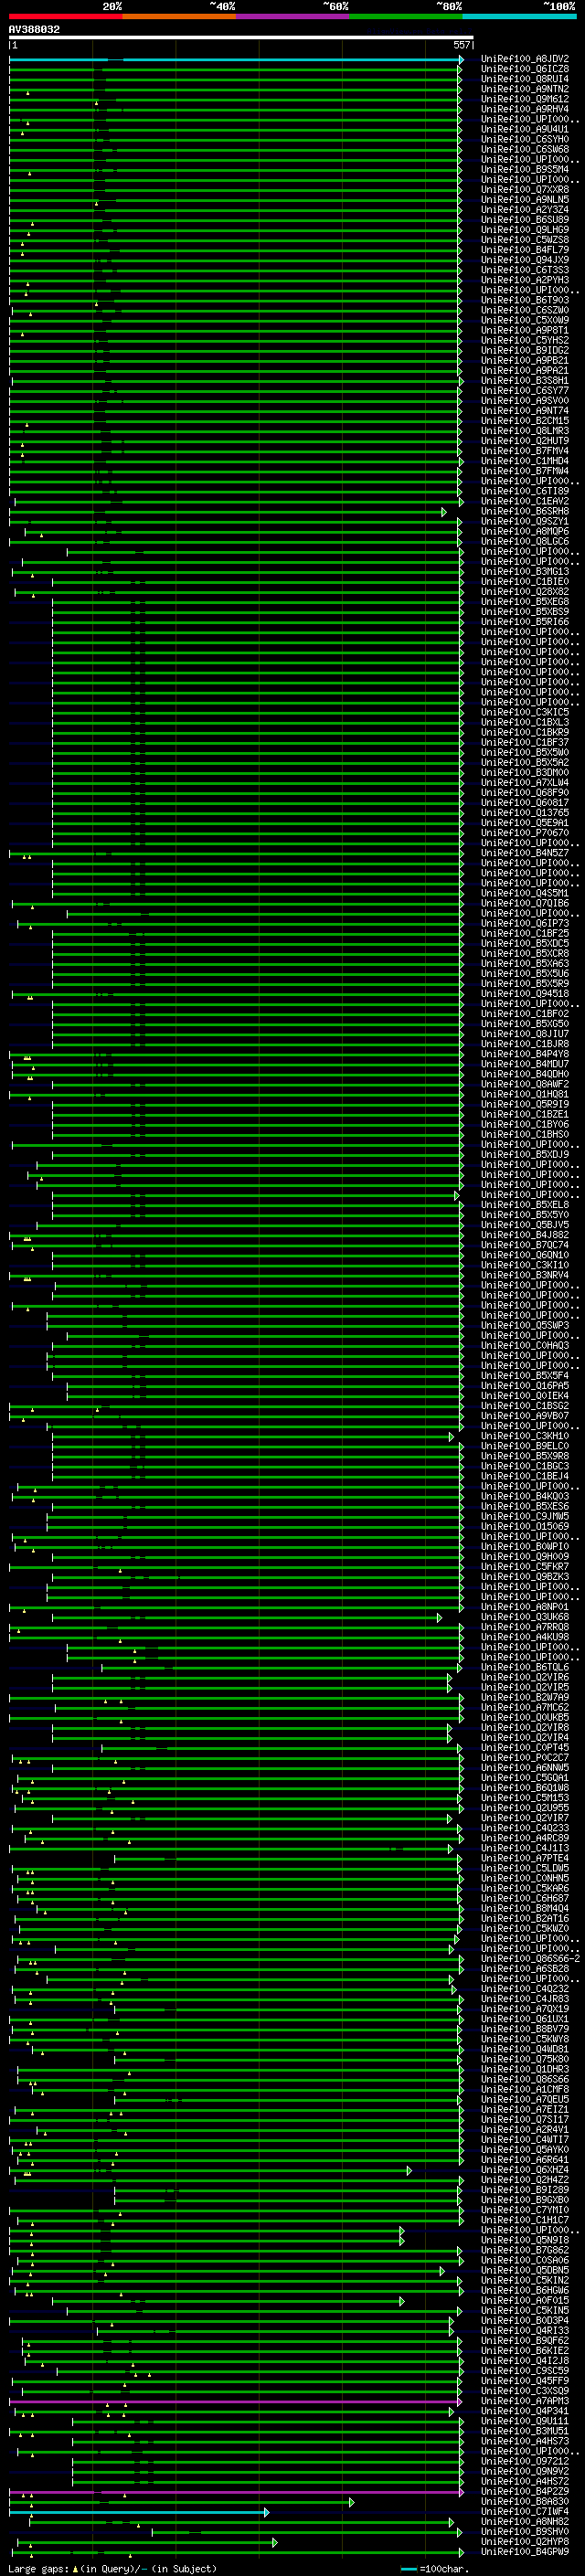Select the UniRef100_P0C2C7 label
585x2576 pixels.
pos(525,1757)
